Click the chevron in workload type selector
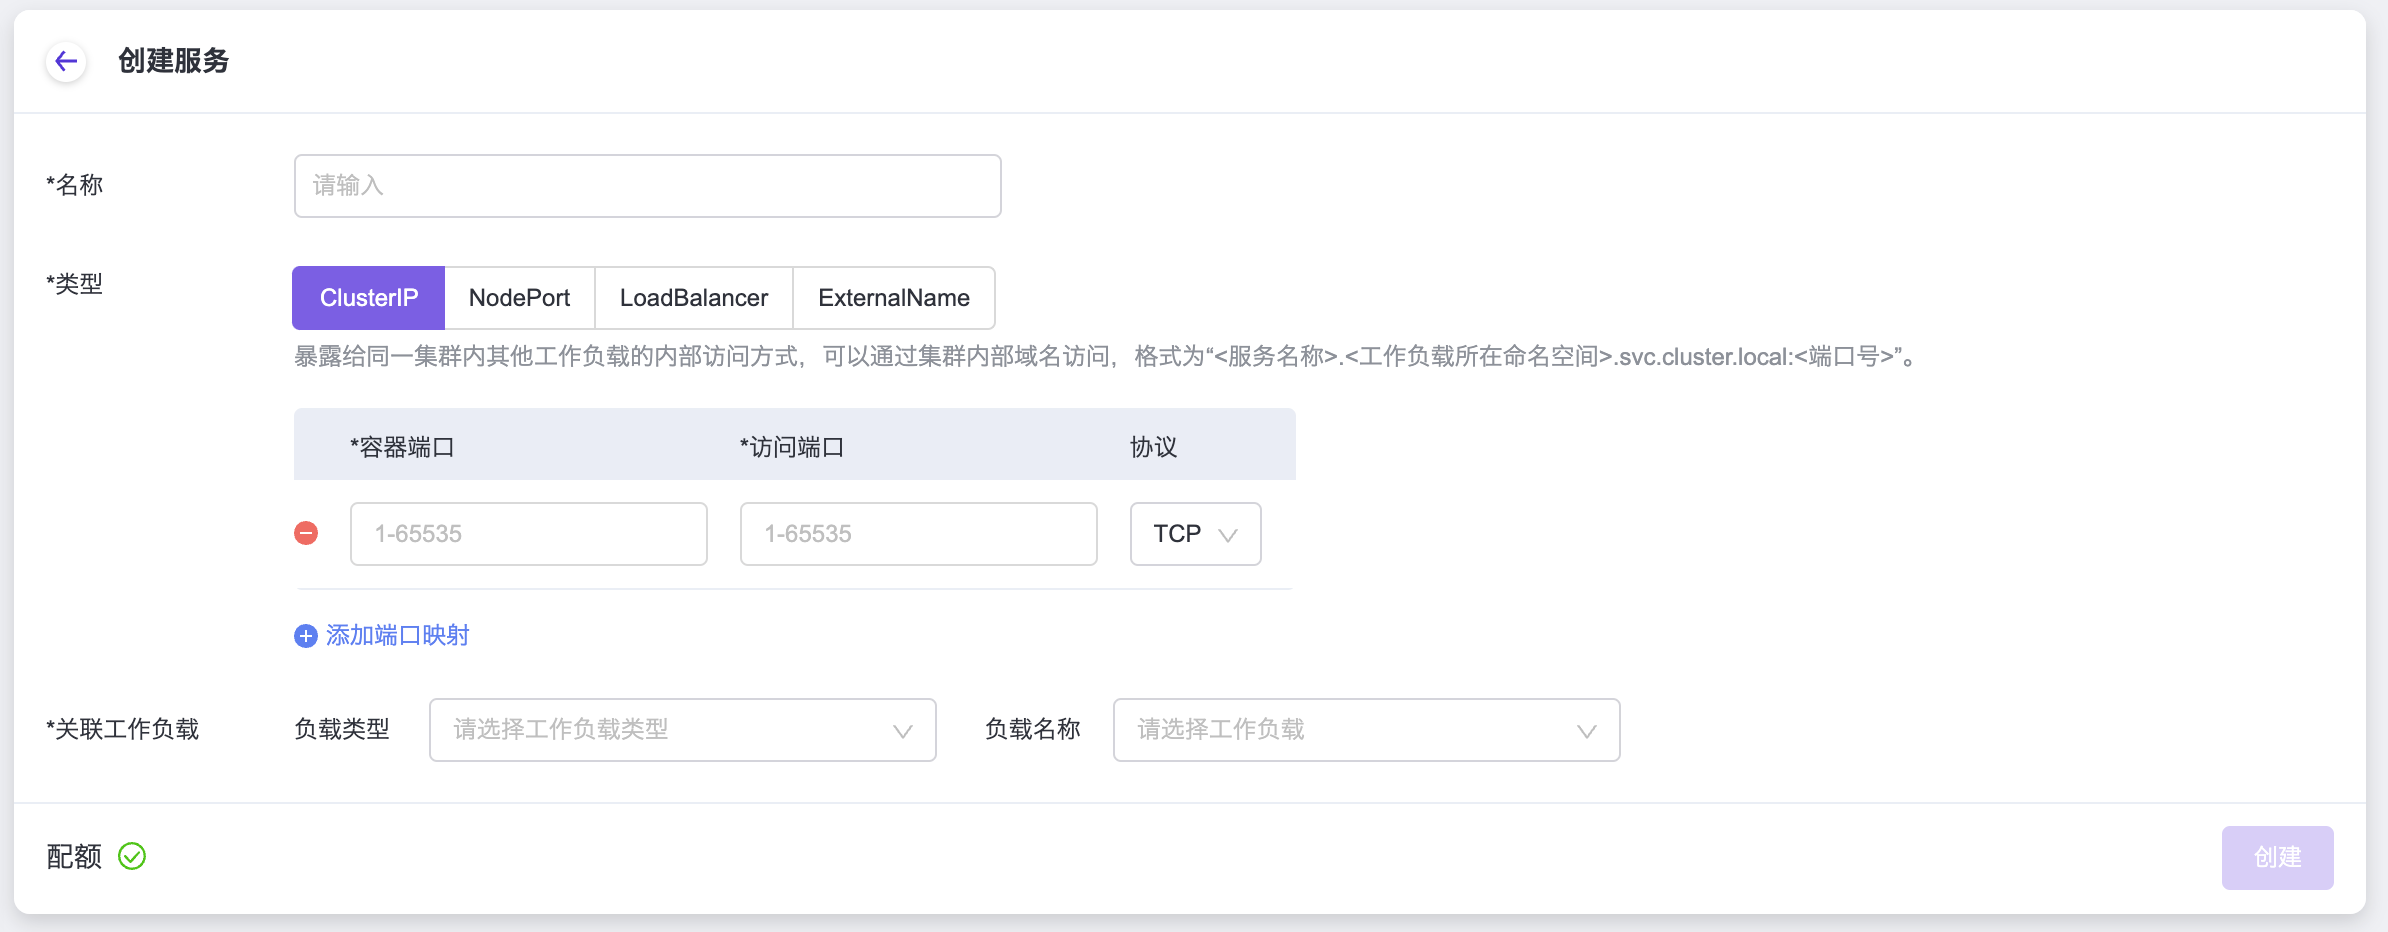The width and height of the screenshot is (2388, 932). tap(902, 731)
